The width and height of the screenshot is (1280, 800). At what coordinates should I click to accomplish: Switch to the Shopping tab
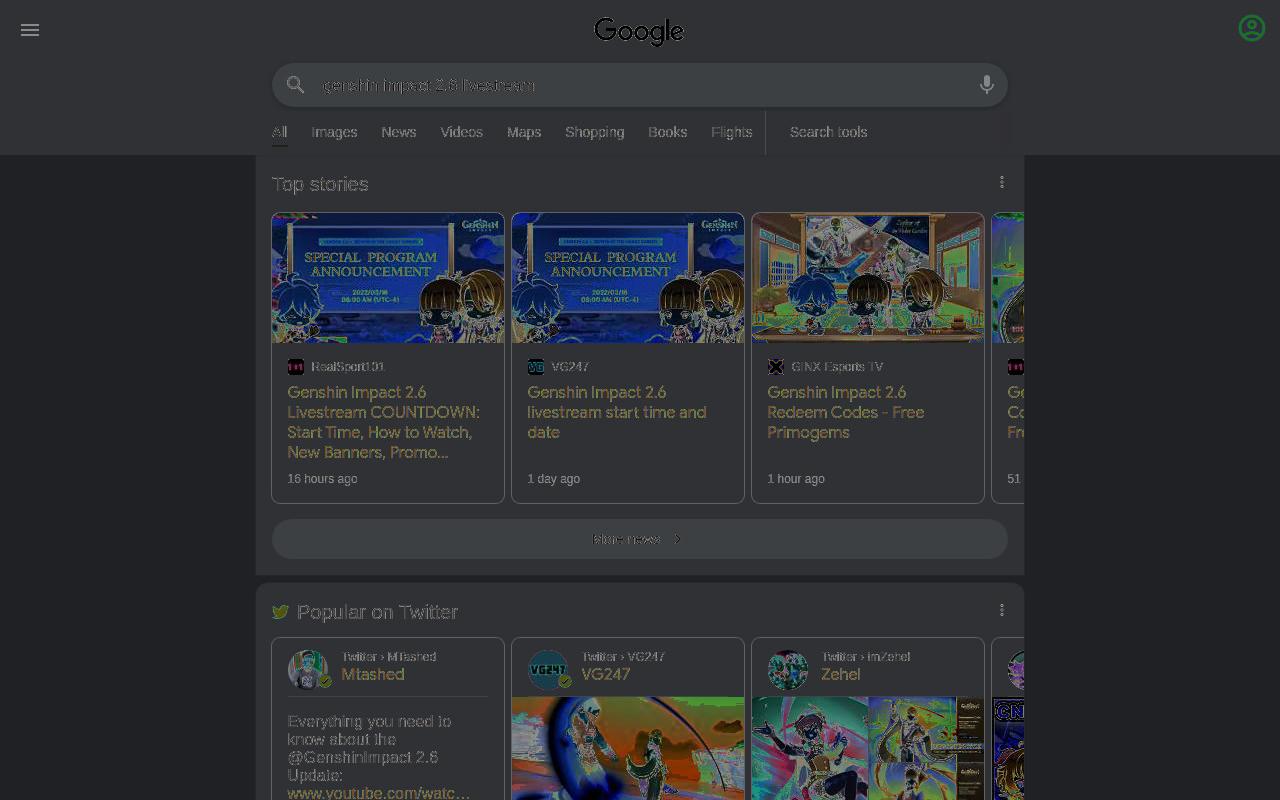click(594, 132)
